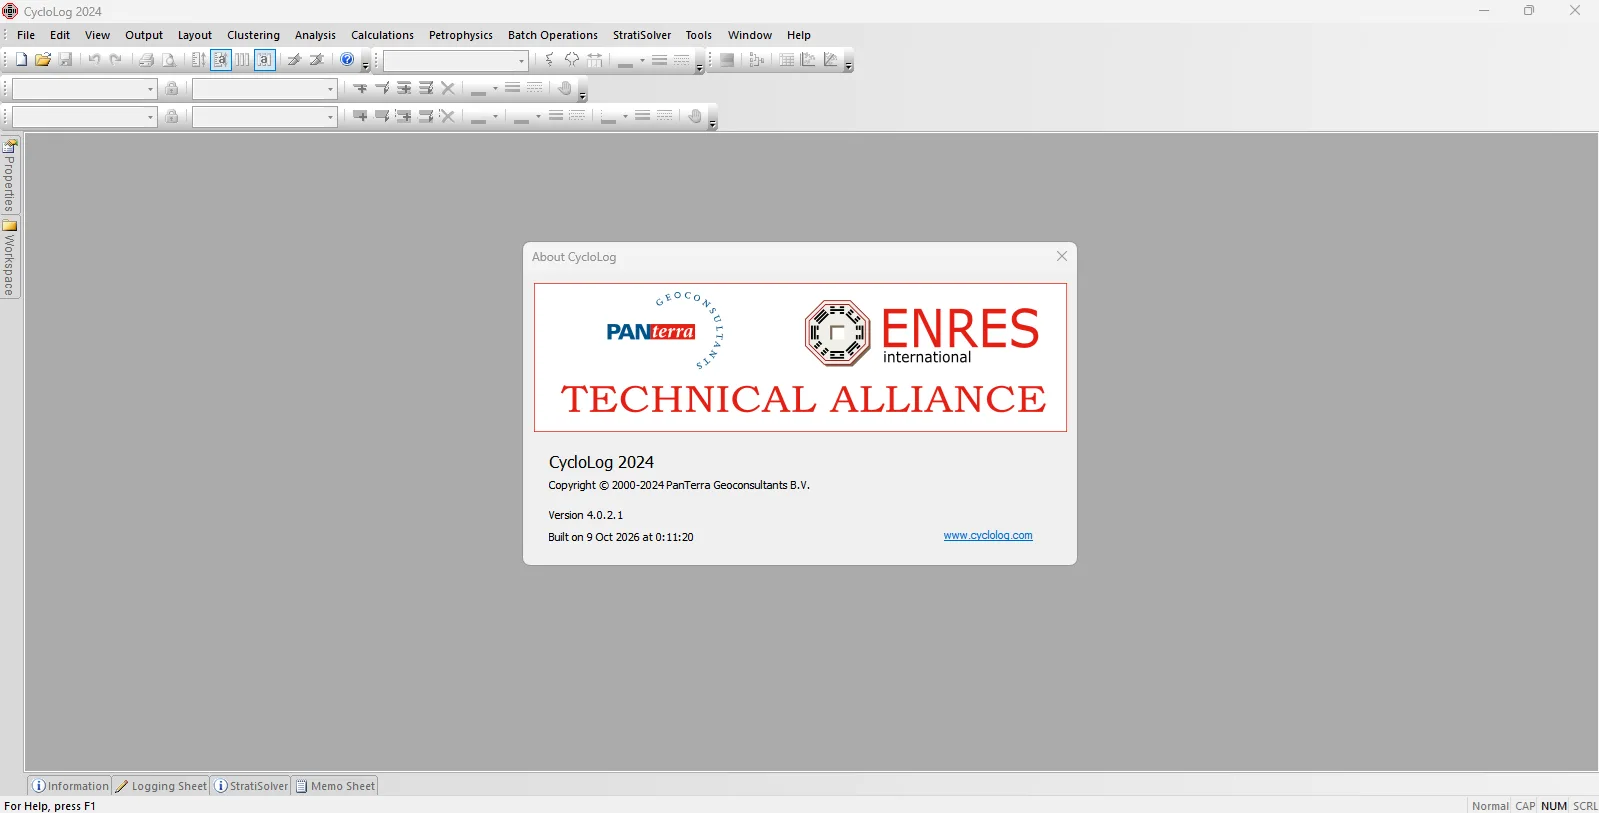Click the Technical Alliance logo banner
1599x813 pixels.
(800, 358)
